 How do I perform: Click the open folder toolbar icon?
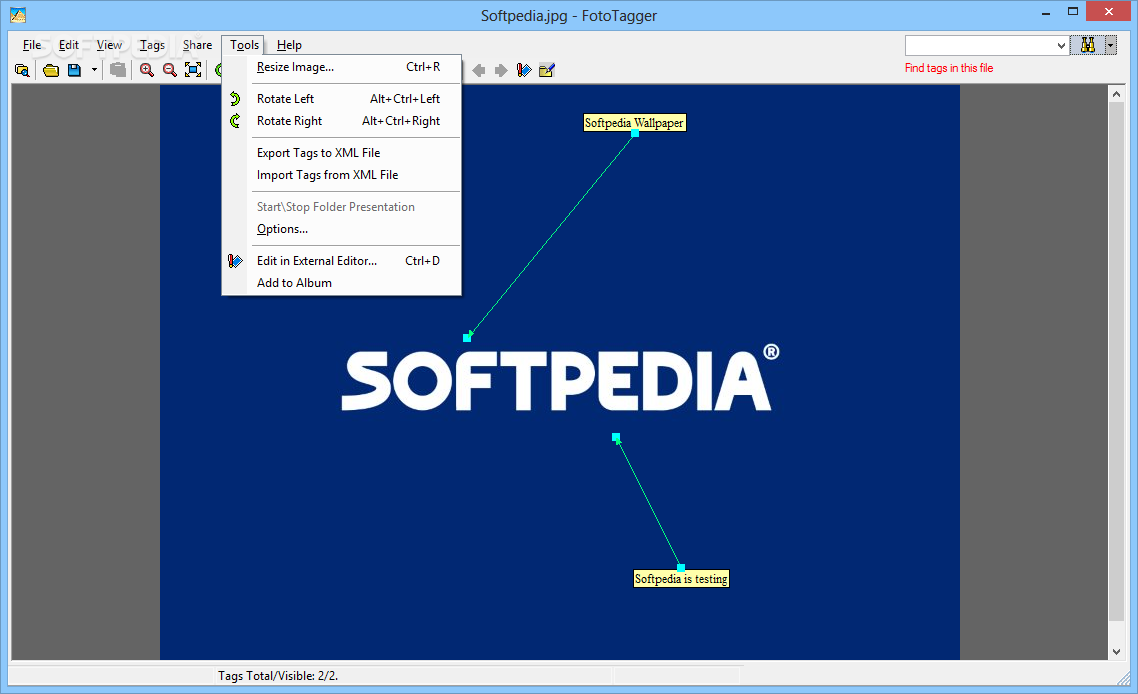pos(51,70)
